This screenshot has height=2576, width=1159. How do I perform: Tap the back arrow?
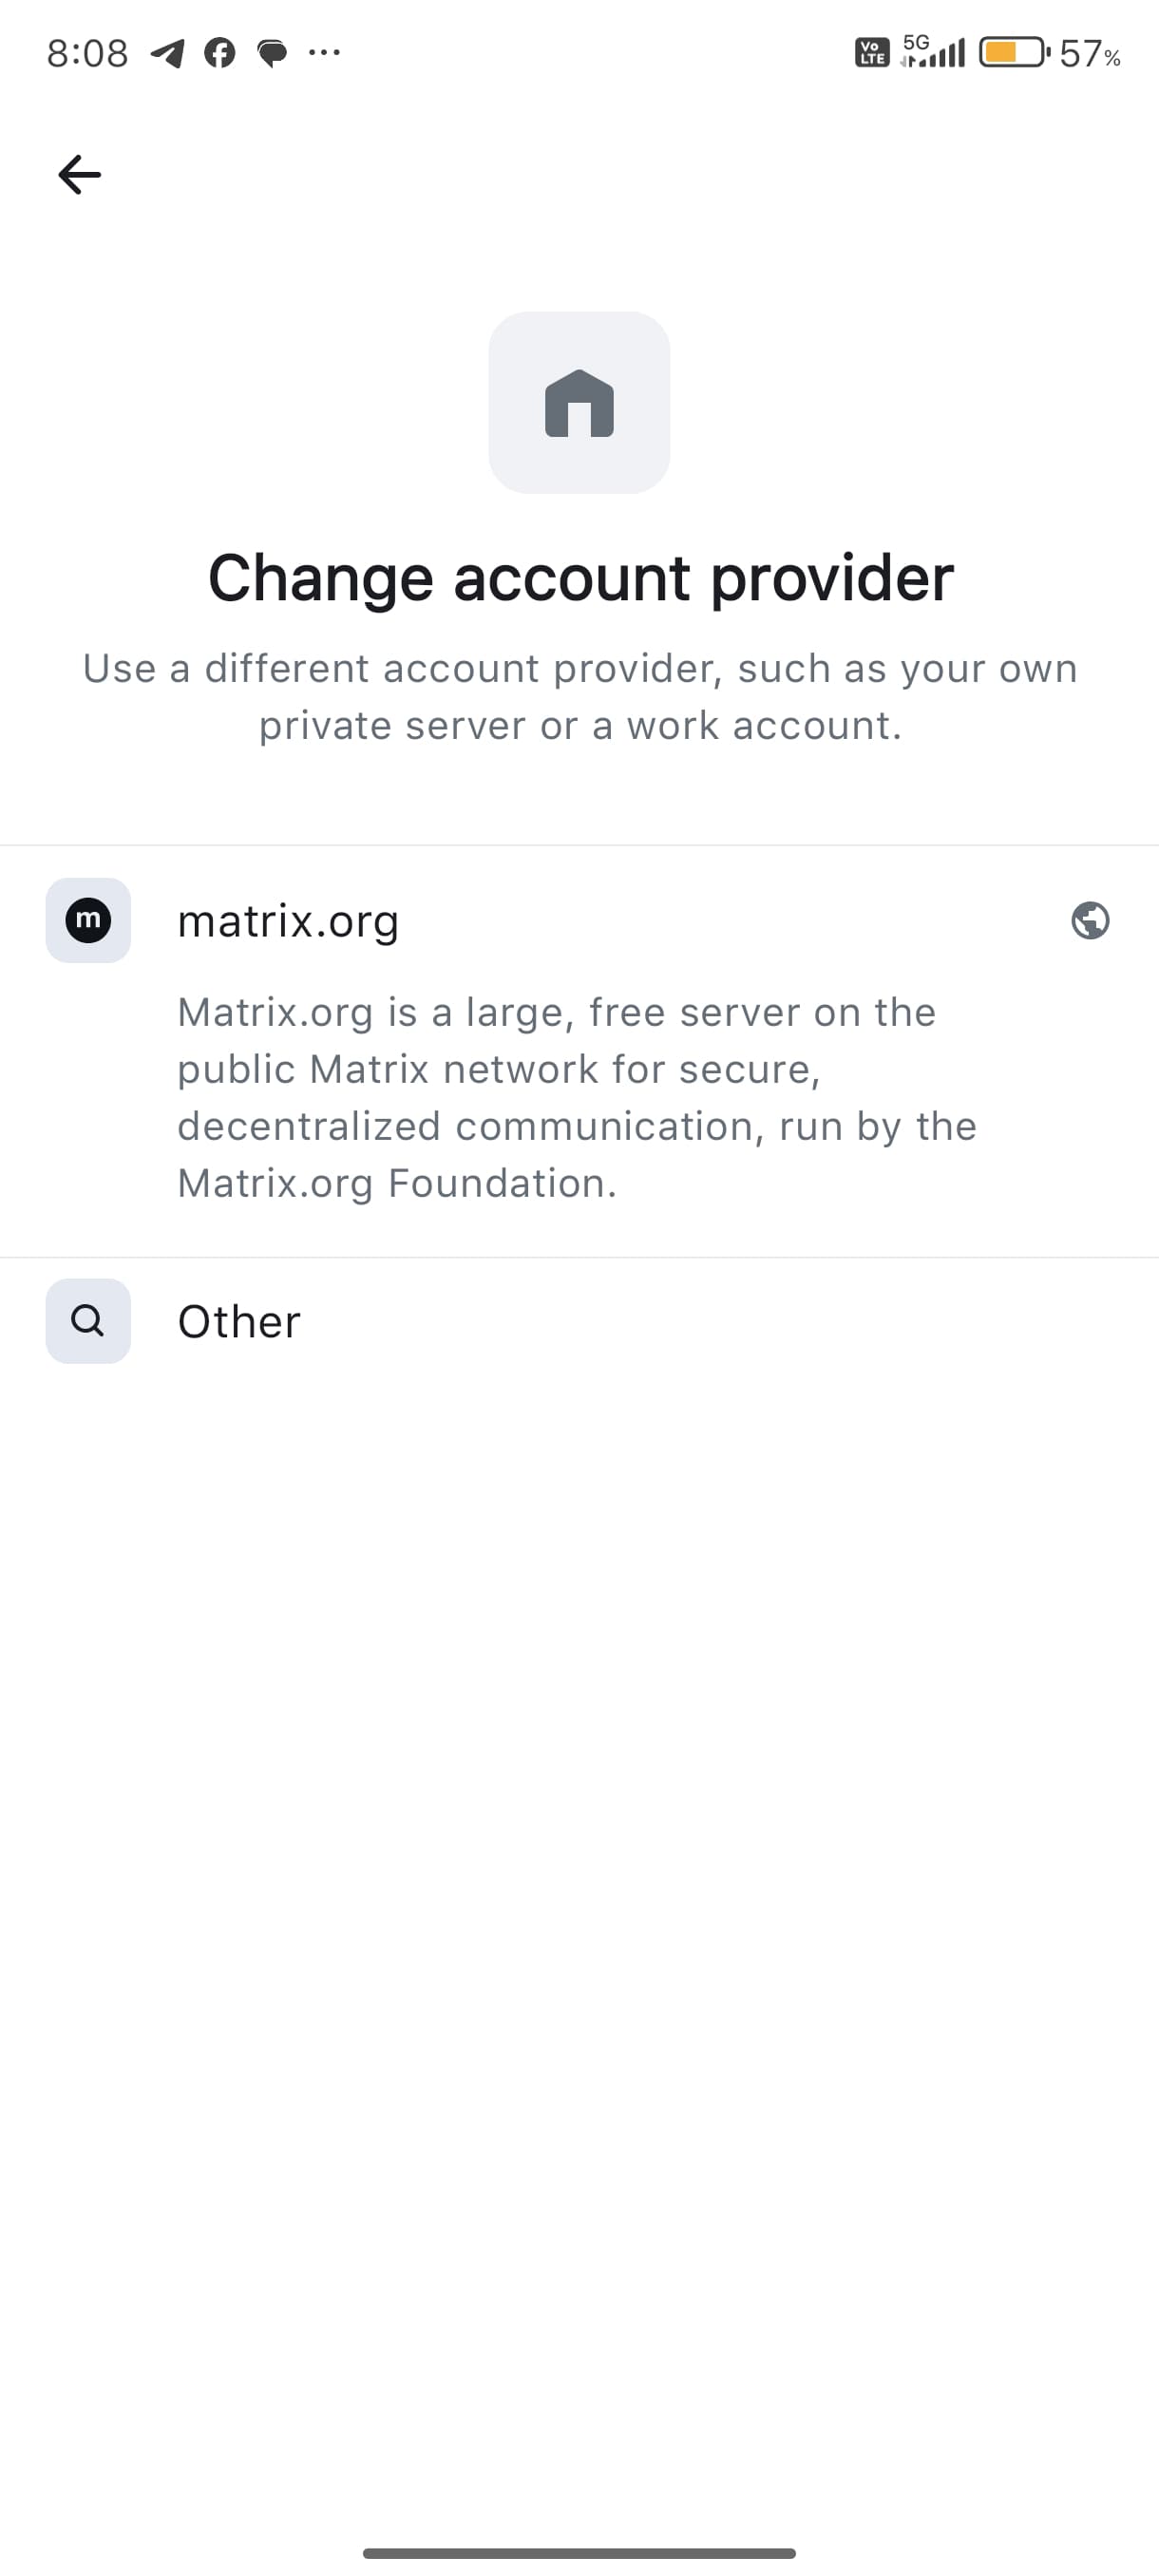(x=79, y=175)
